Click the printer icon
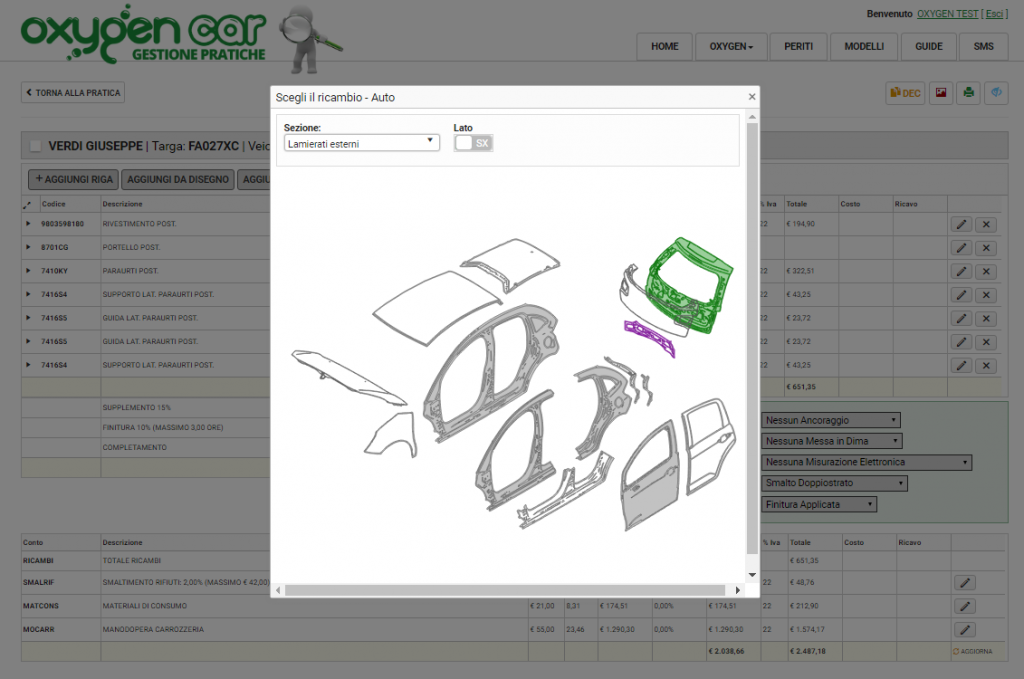Image resolution: width=1024 pixels, height=679 pixels. [968, 93]
